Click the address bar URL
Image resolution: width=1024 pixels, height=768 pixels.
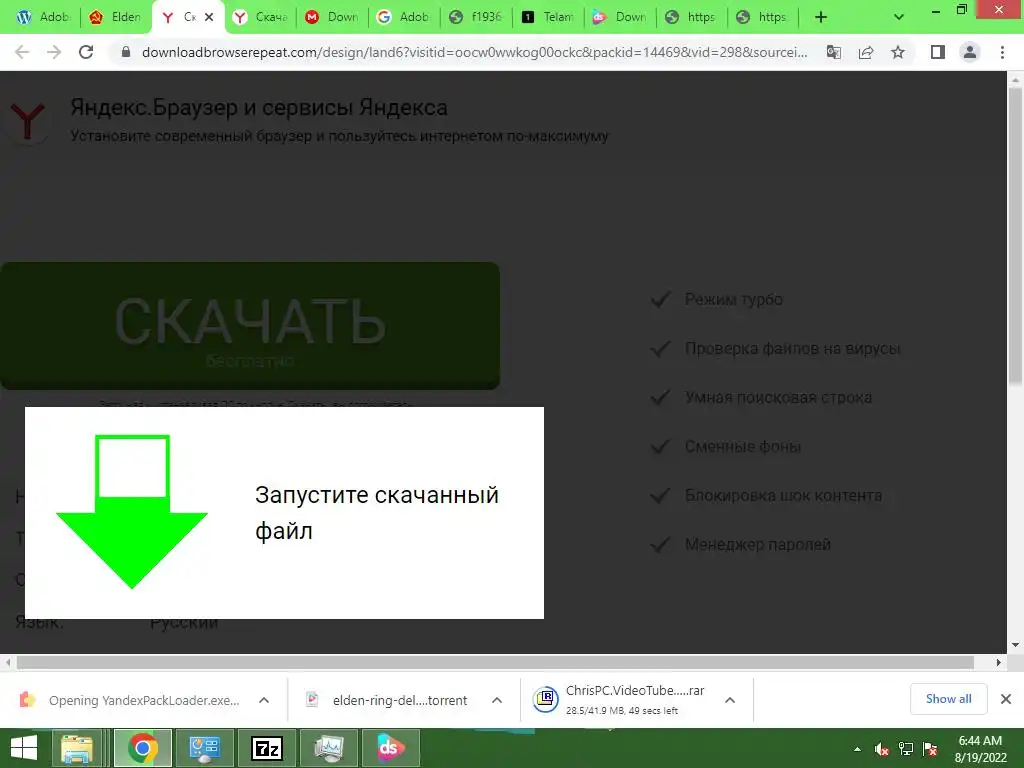click(474, 52)
